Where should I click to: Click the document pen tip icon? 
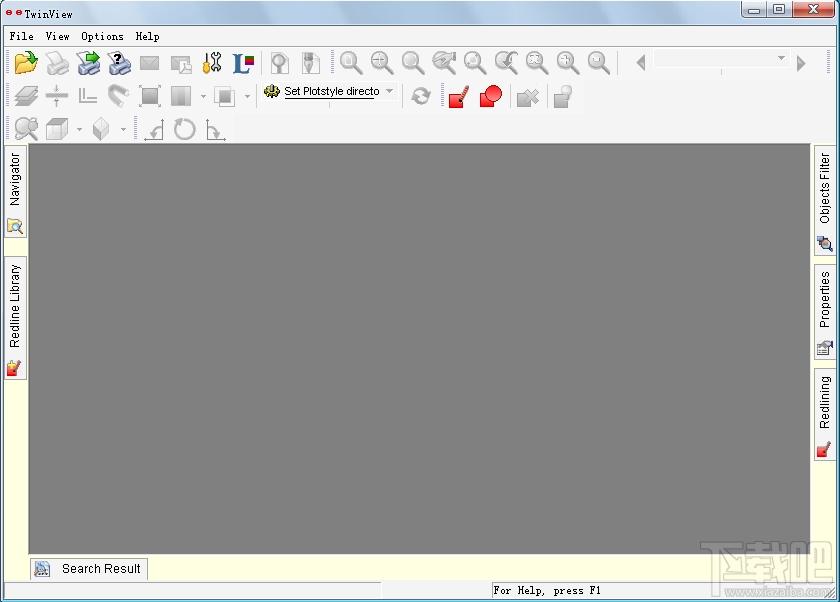click(310, 63)
